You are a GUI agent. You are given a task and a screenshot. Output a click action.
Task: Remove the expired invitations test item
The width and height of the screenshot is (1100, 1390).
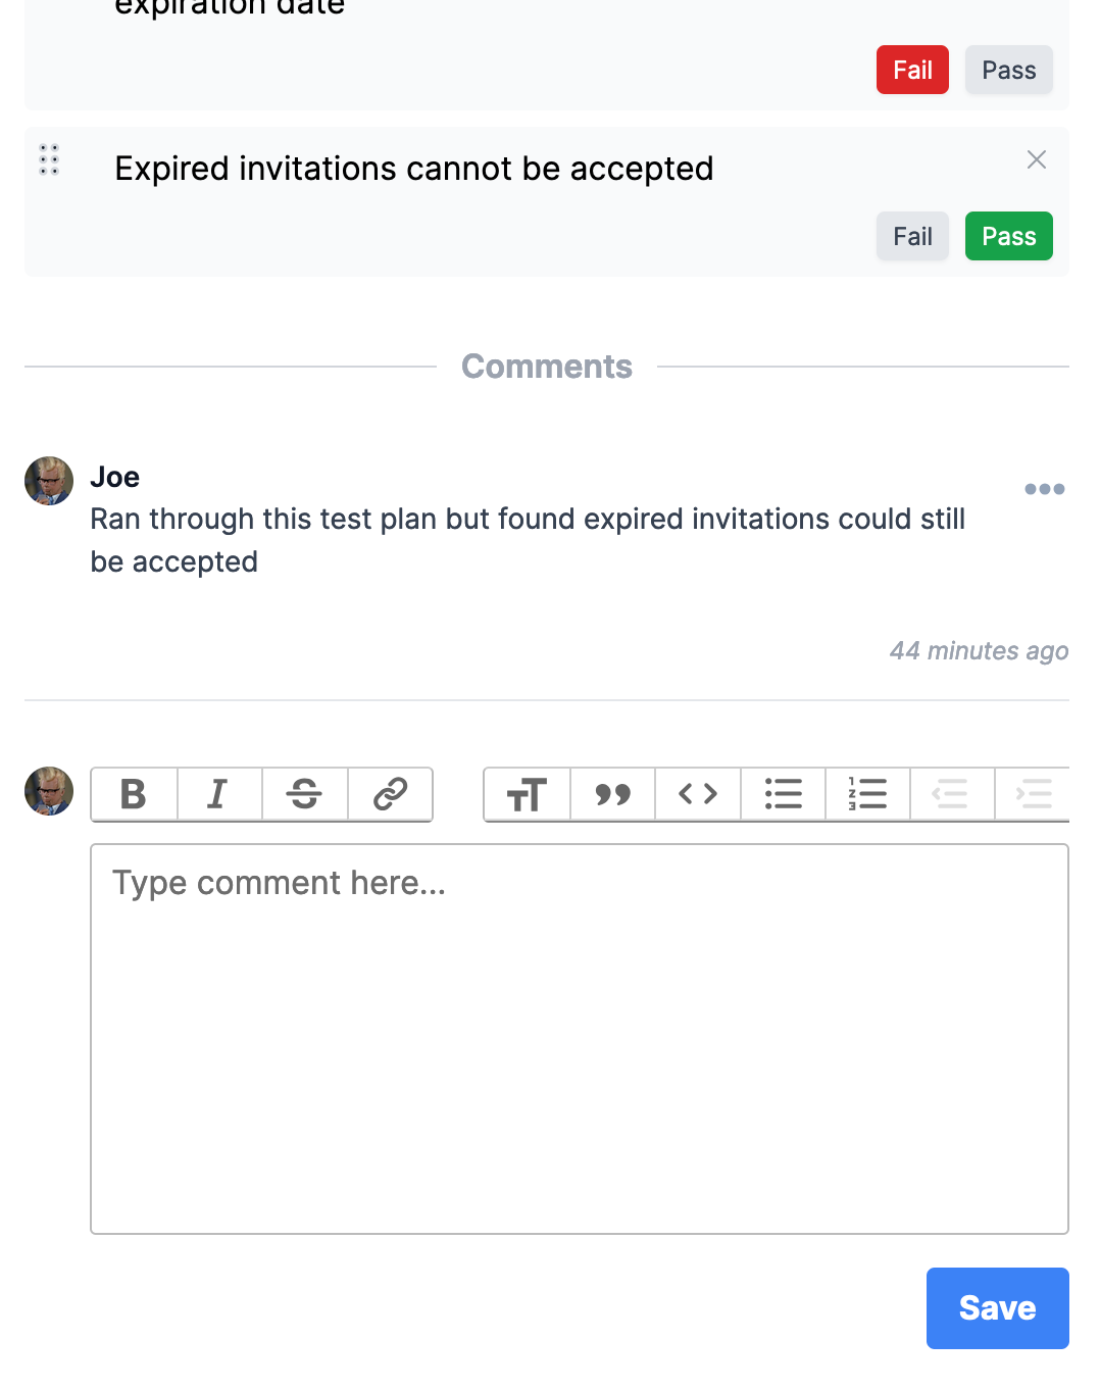pos(1036,160)
